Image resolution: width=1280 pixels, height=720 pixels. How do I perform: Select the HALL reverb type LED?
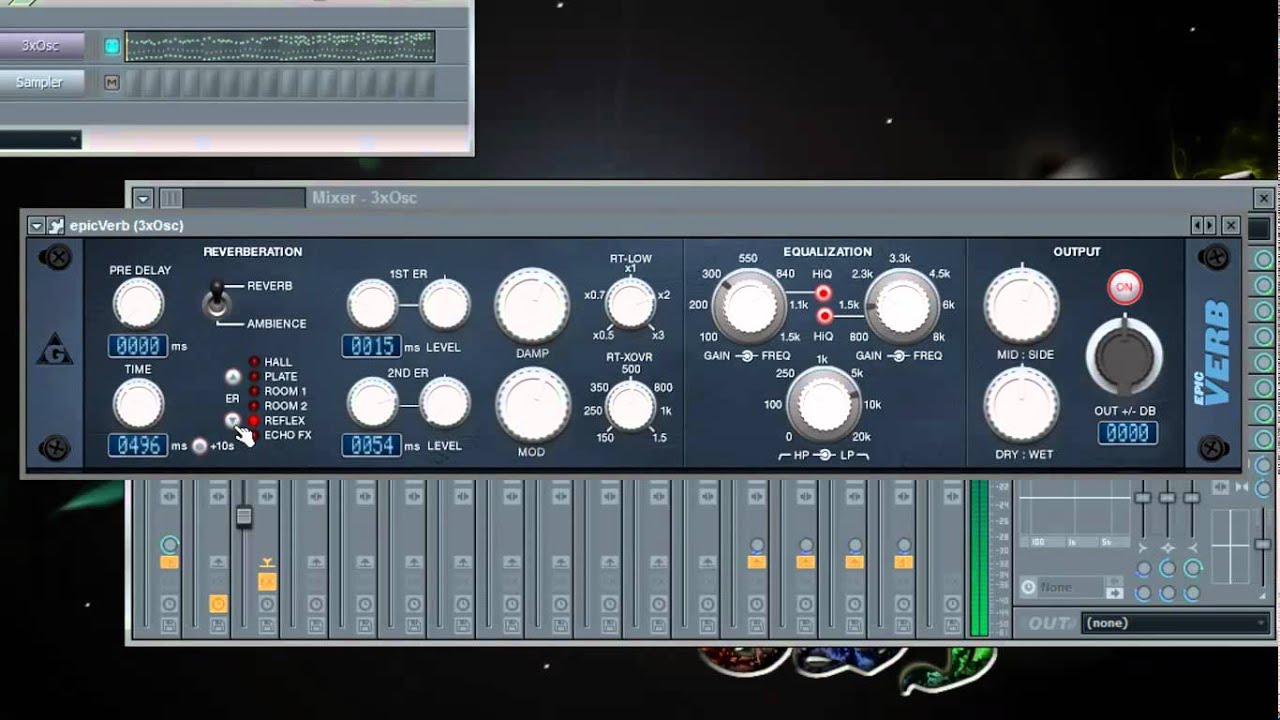254,362
